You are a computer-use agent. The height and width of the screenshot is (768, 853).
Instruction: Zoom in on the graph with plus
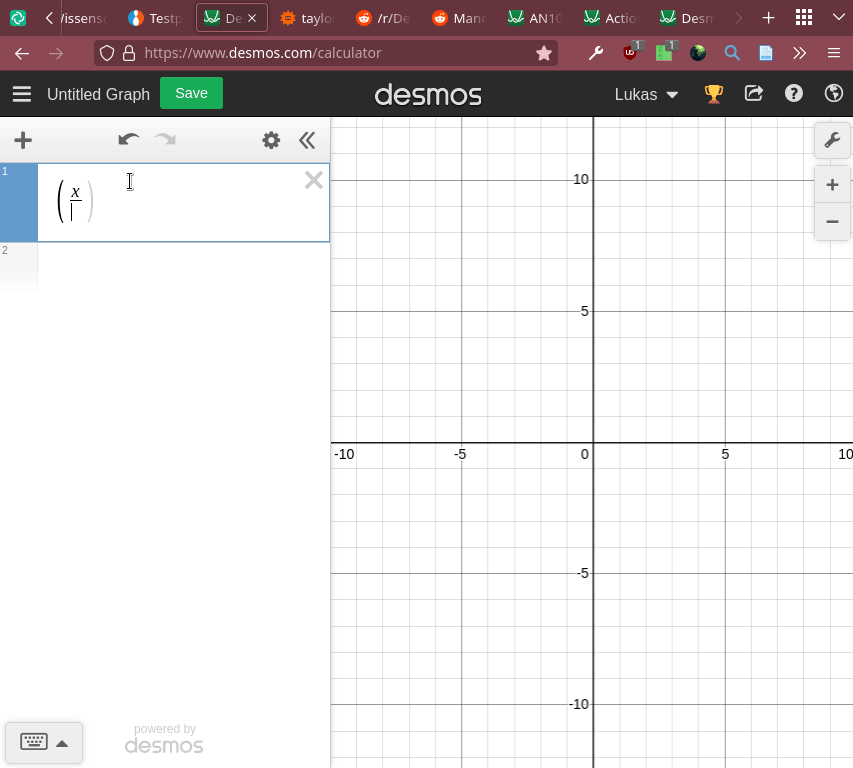click(832, 184)
